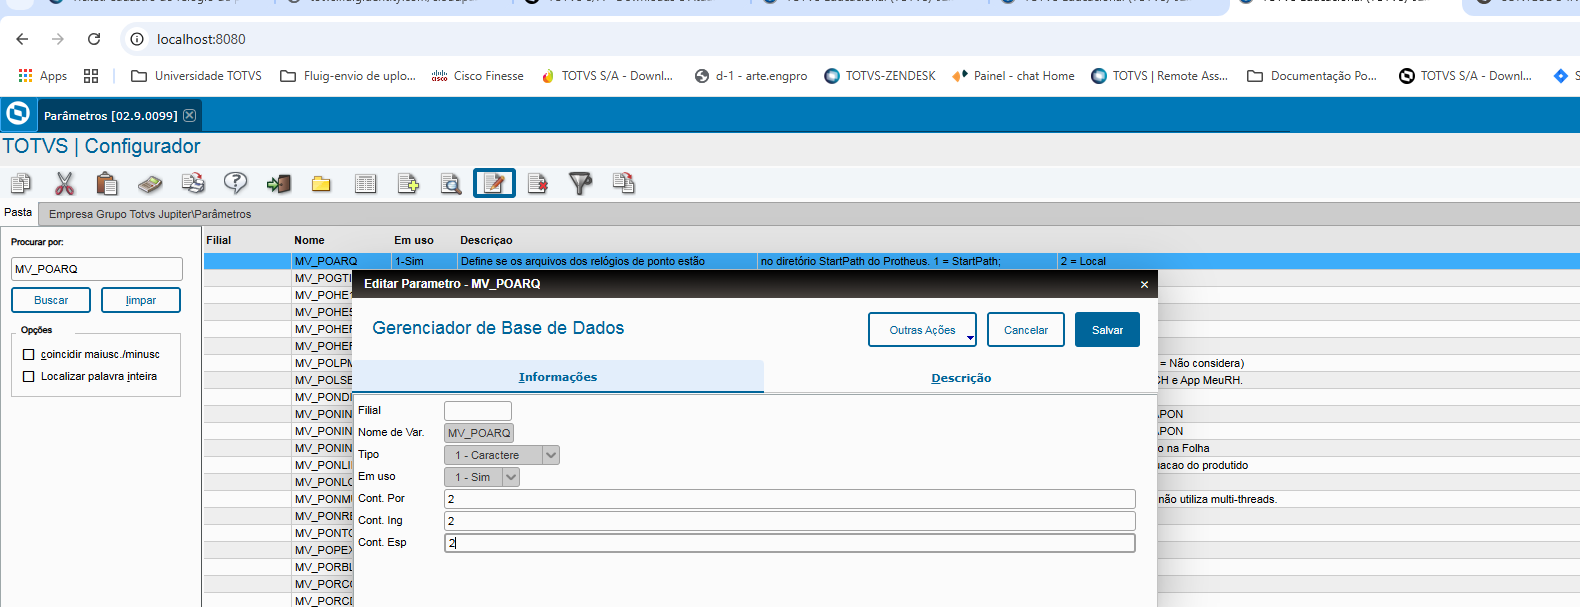The width and height of the screenshot is (1580, 607).
Task: Click the print icon in toolbar
Action: tap(193, 183)
